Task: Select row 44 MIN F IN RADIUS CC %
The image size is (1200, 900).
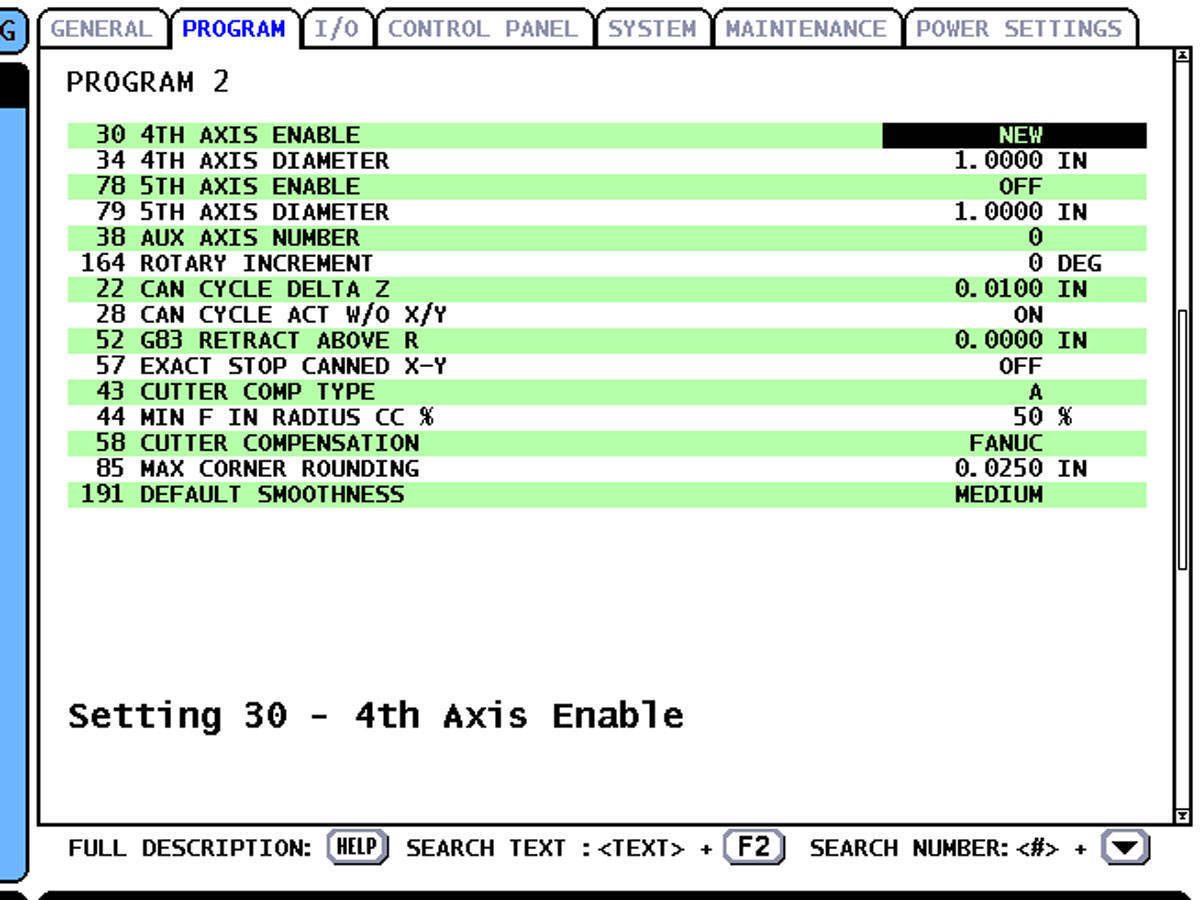Action: point(607,418)
